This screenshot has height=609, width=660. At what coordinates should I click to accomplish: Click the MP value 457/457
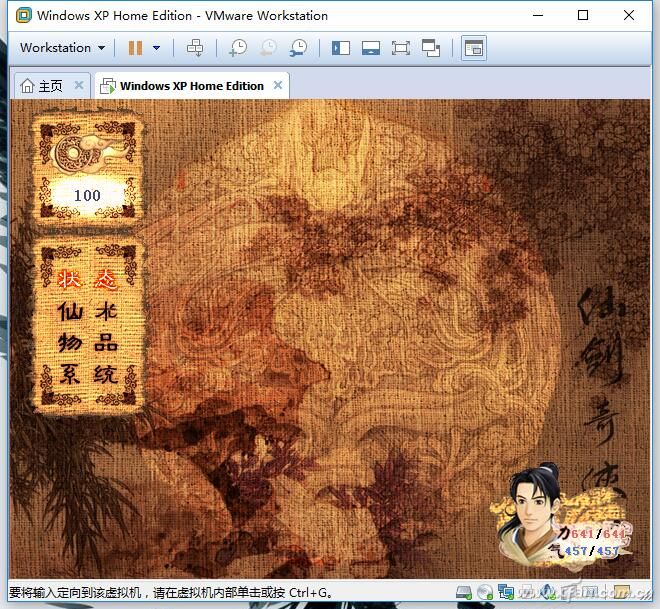click(x=591, y=551)
